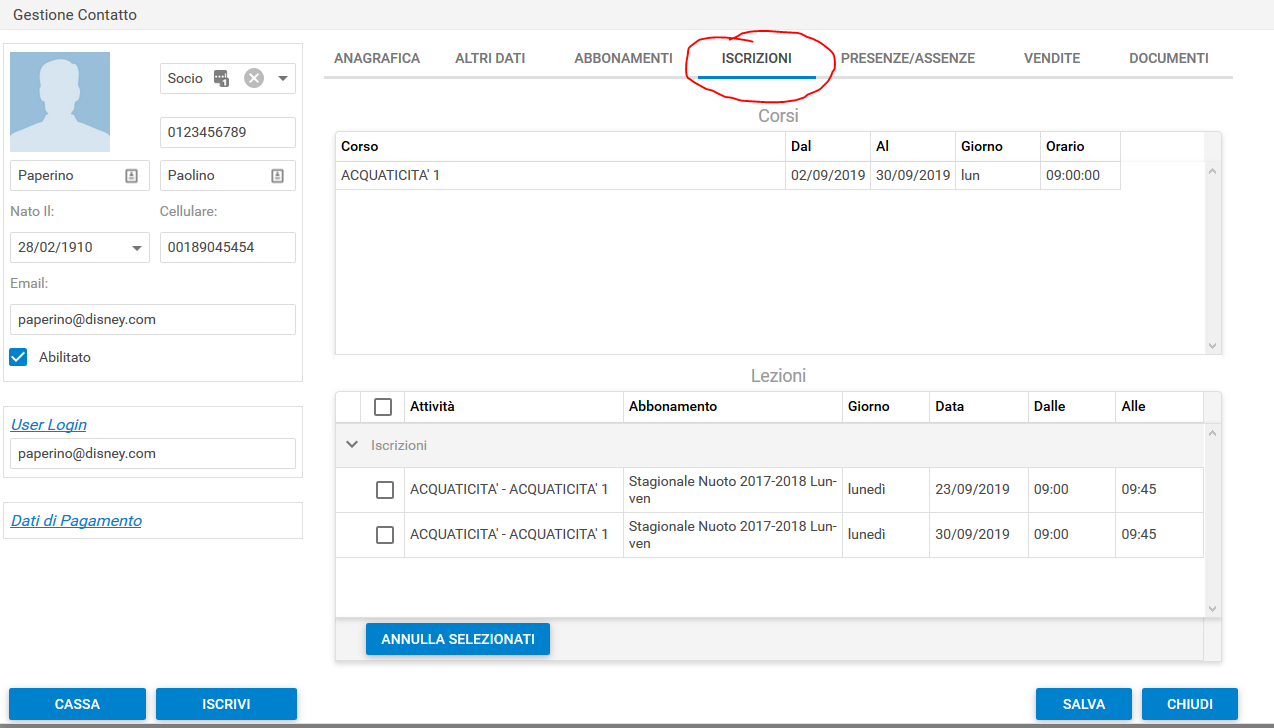Viewport: 1274px width, 728px height.
Task: Collapse the Iscrizioni group chevron
Action: (351, 444)
